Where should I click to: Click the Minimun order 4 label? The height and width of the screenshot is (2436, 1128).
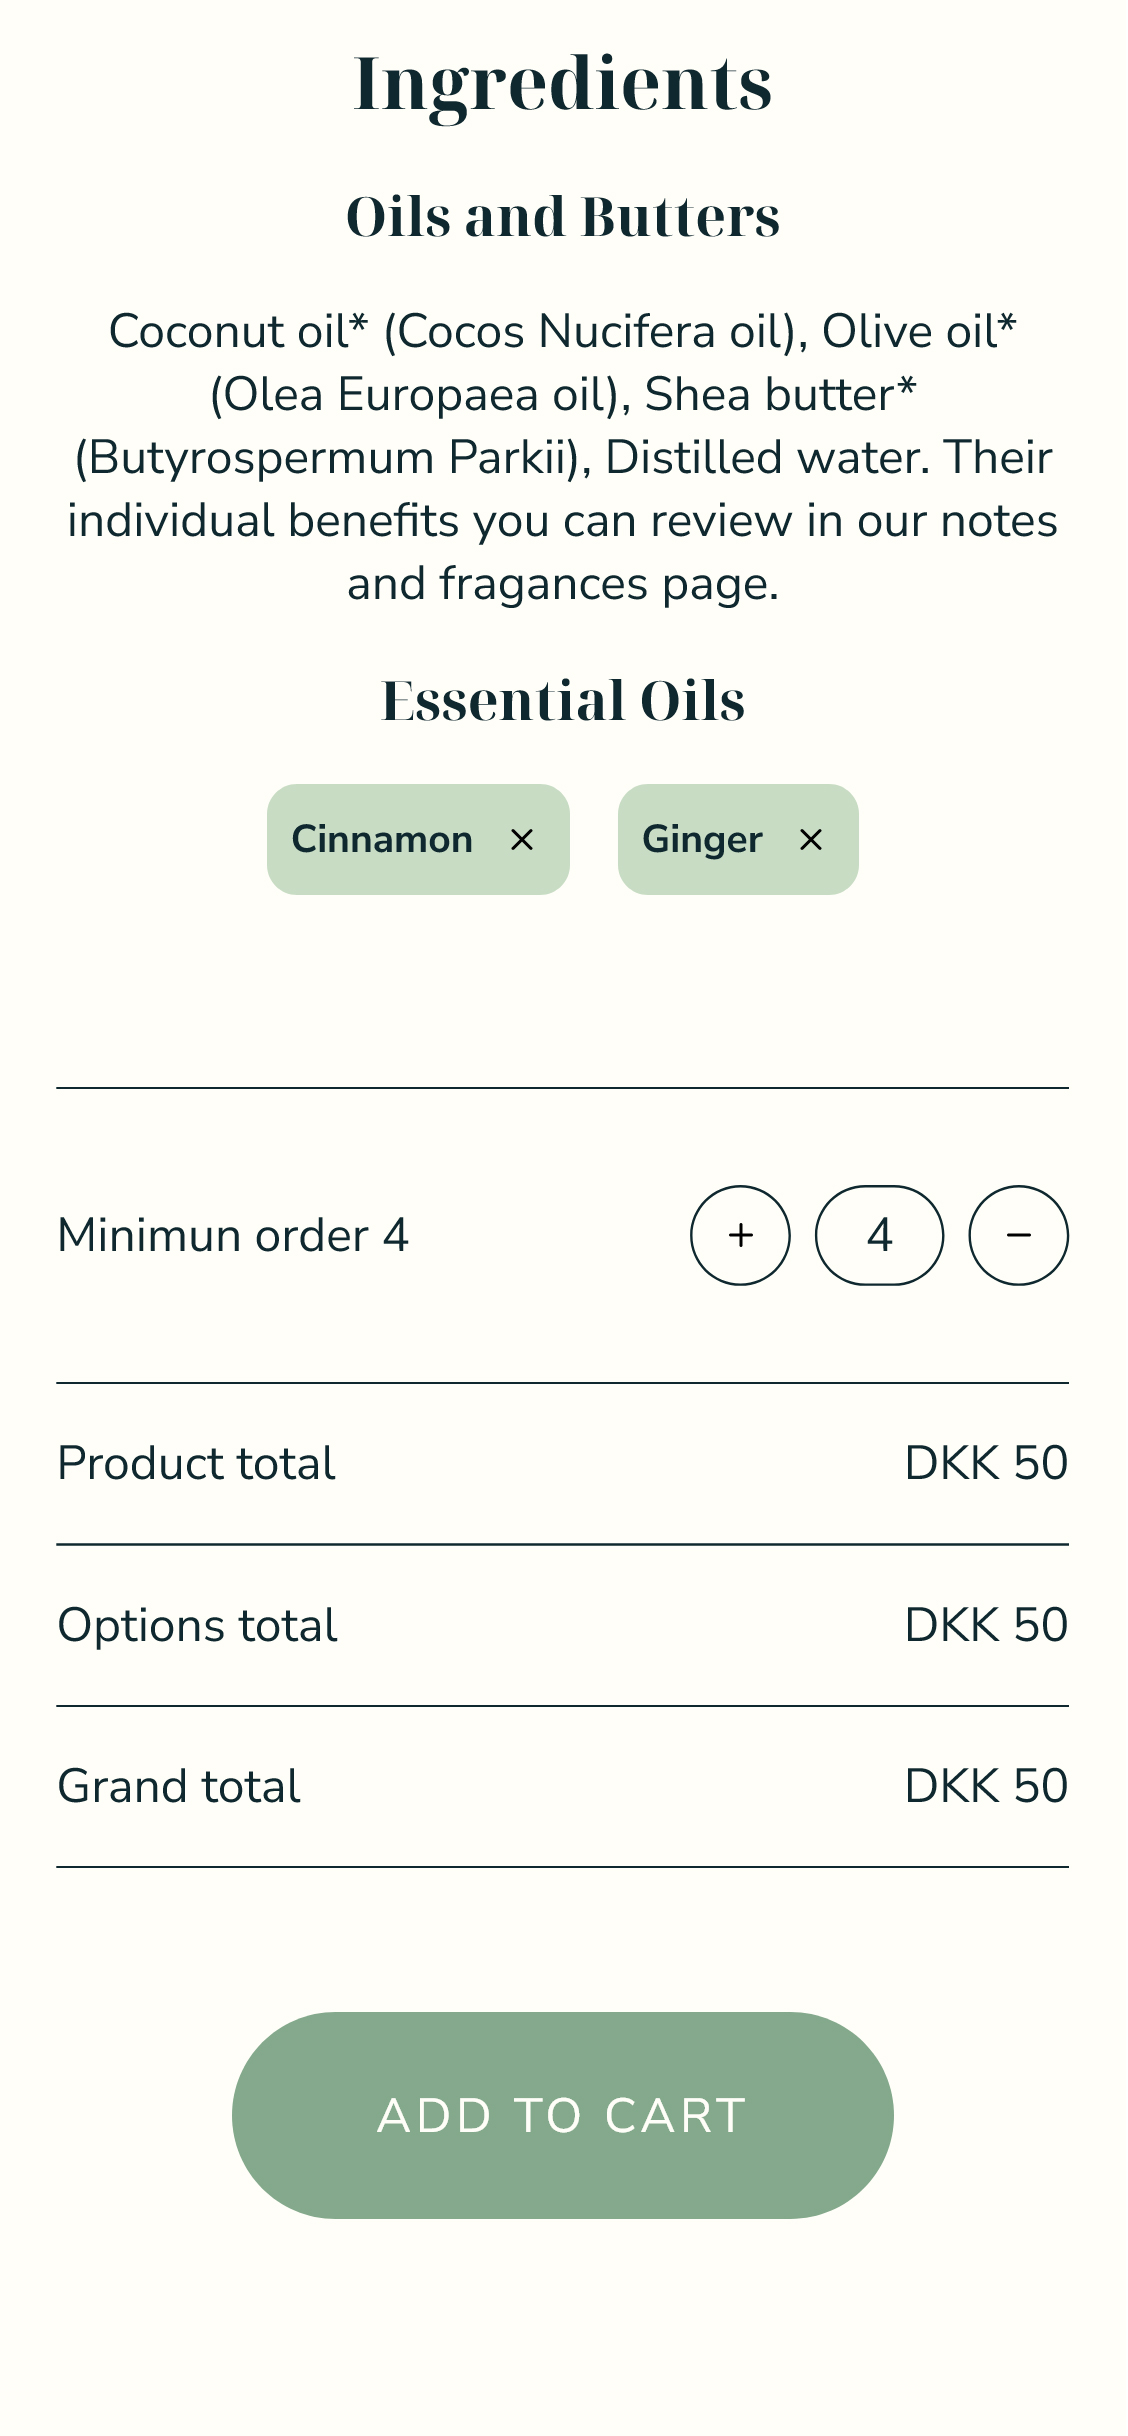coord(233,1235)
